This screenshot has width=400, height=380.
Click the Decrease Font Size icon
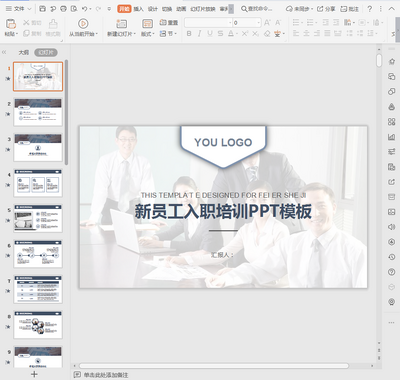278,23
